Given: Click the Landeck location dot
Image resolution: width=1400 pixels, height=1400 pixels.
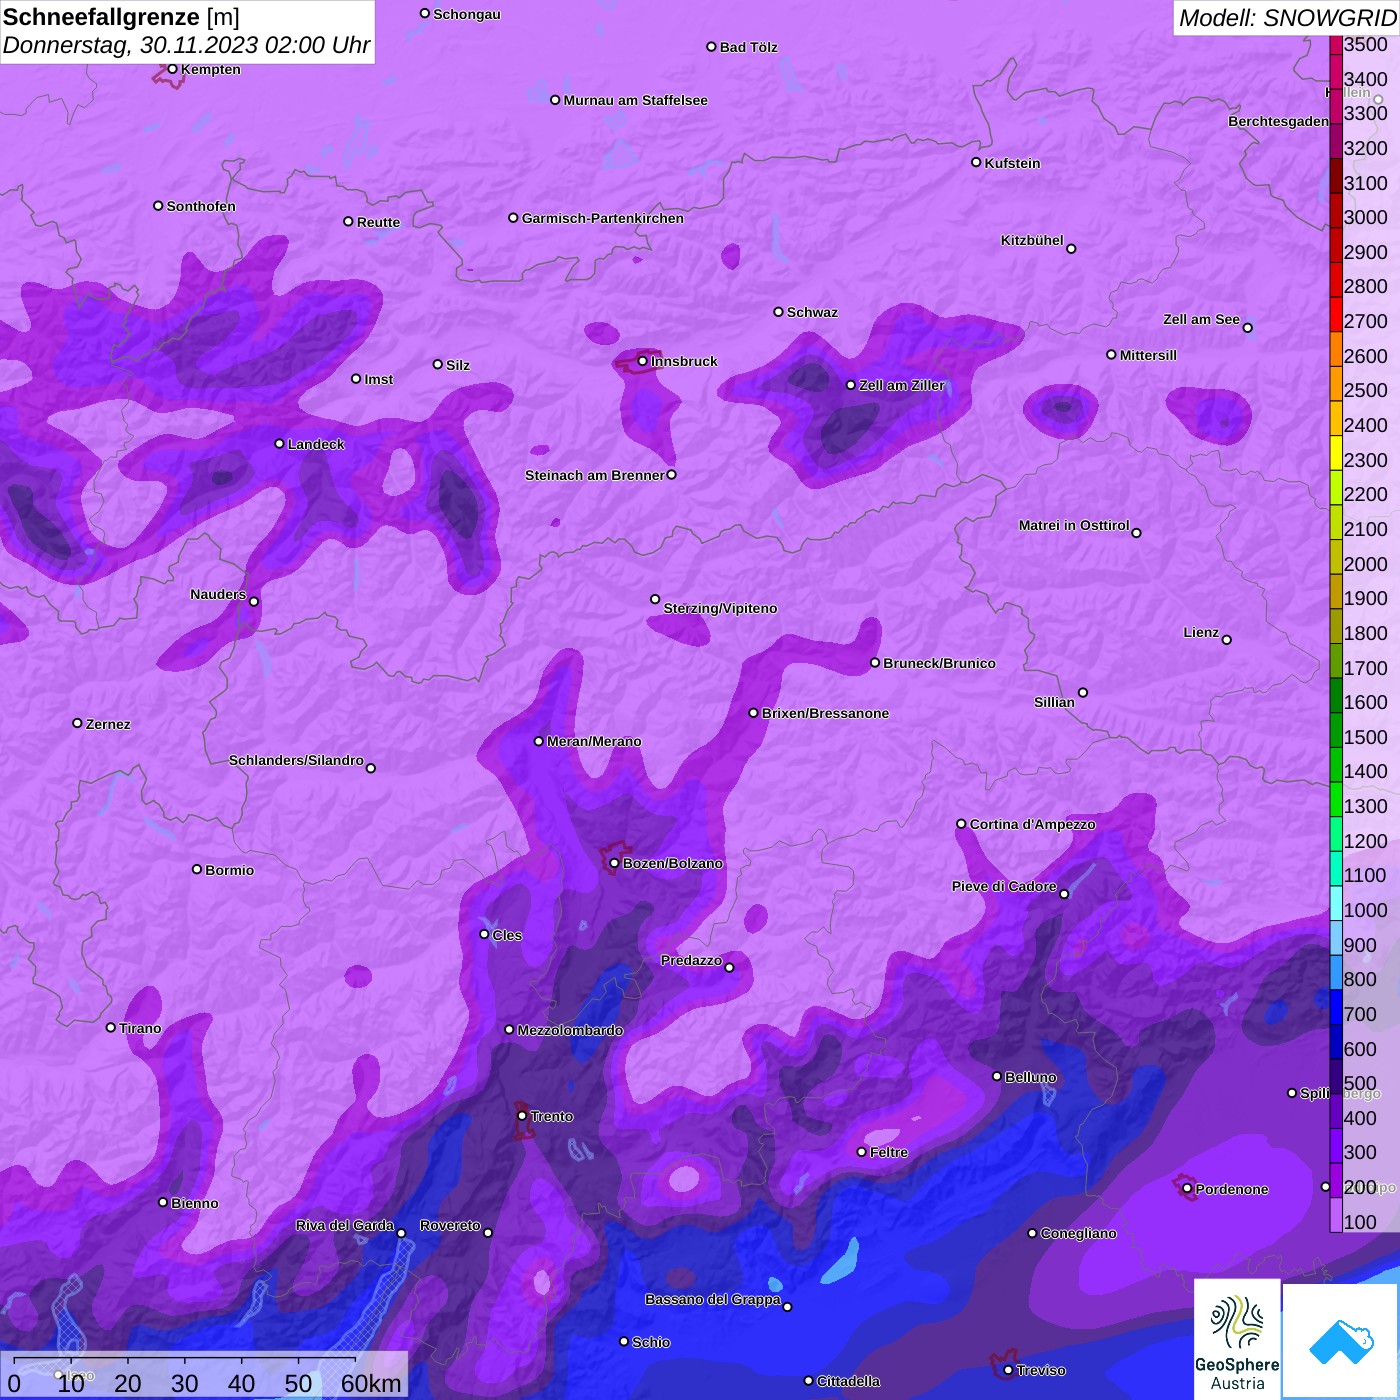Looking at the screenshot, I should pos(279,443).
